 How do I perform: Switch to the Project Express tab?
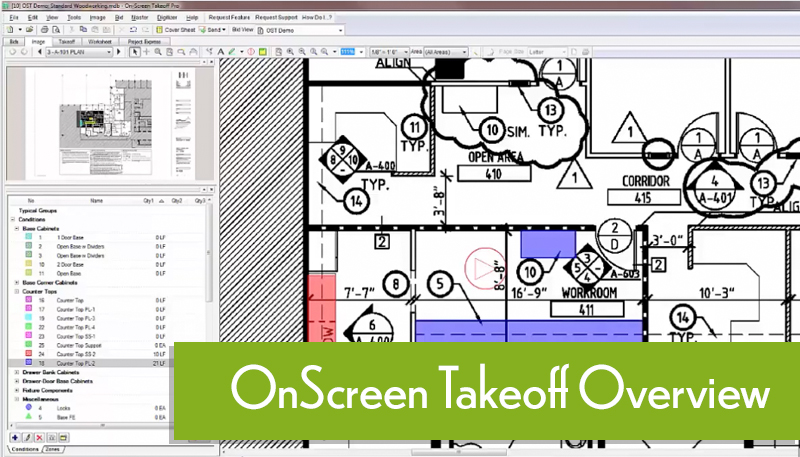point(144,42)
